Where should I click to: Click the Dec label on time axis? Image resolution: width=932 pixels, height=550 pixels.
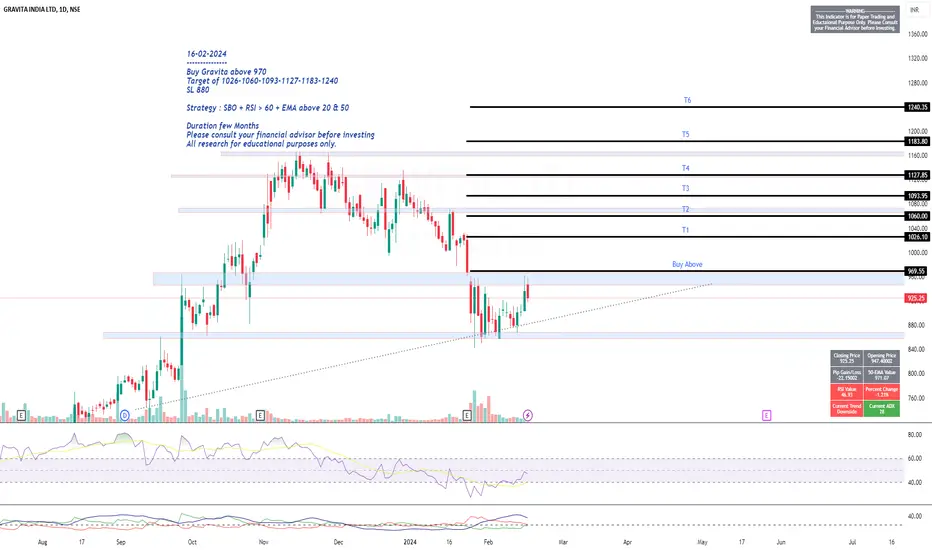338,542
